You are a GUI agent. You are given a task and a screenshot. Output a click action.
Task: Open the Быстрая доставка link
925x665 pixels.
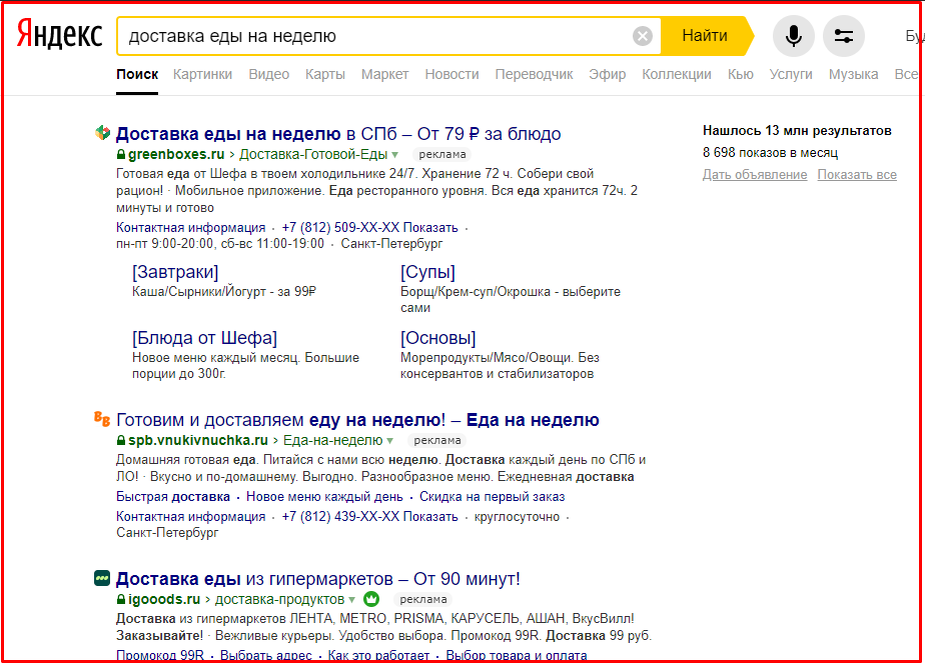pyautogui.click(x=173, y=497)
